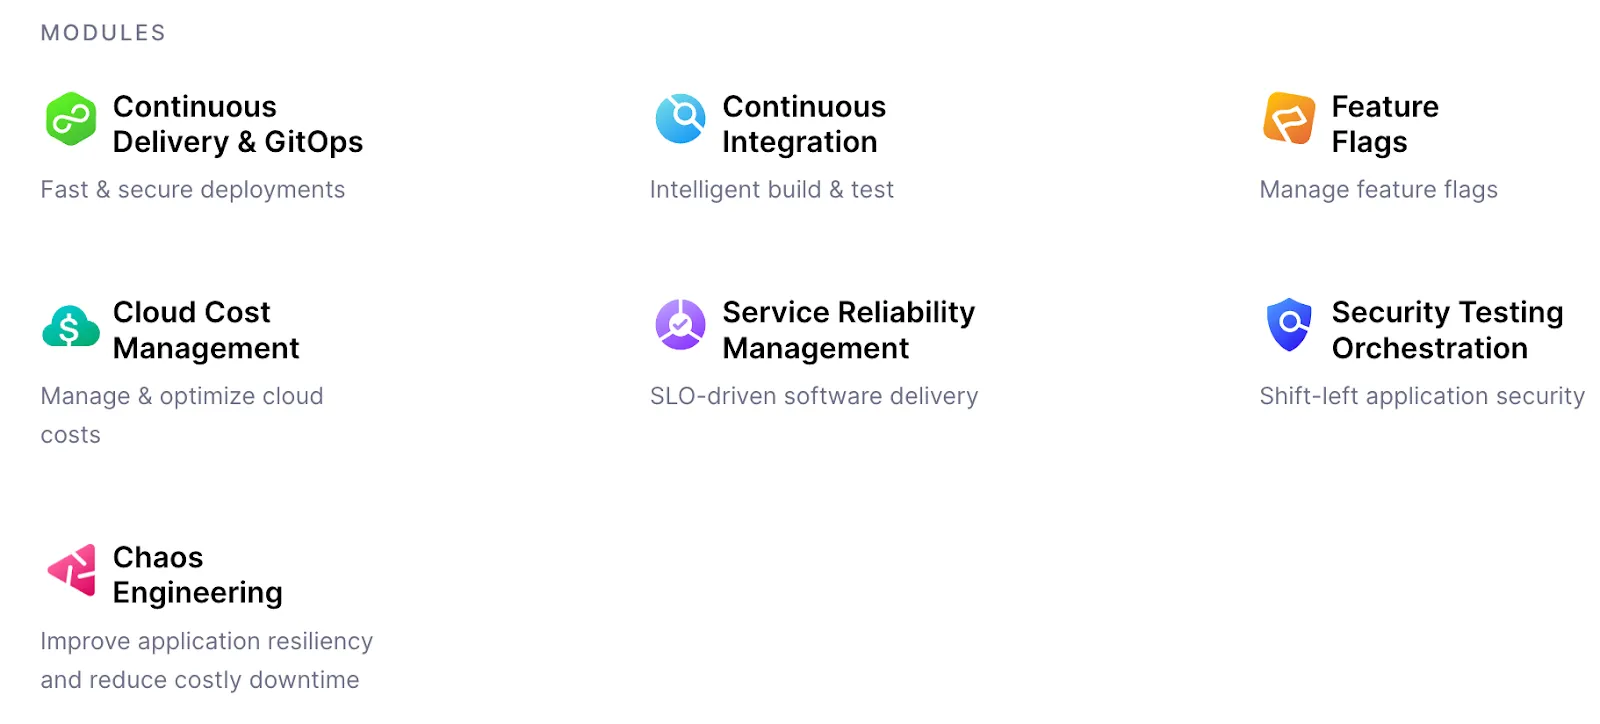
Task: Open the Cloud Cost Management module
Action: (x=207, y=330)
